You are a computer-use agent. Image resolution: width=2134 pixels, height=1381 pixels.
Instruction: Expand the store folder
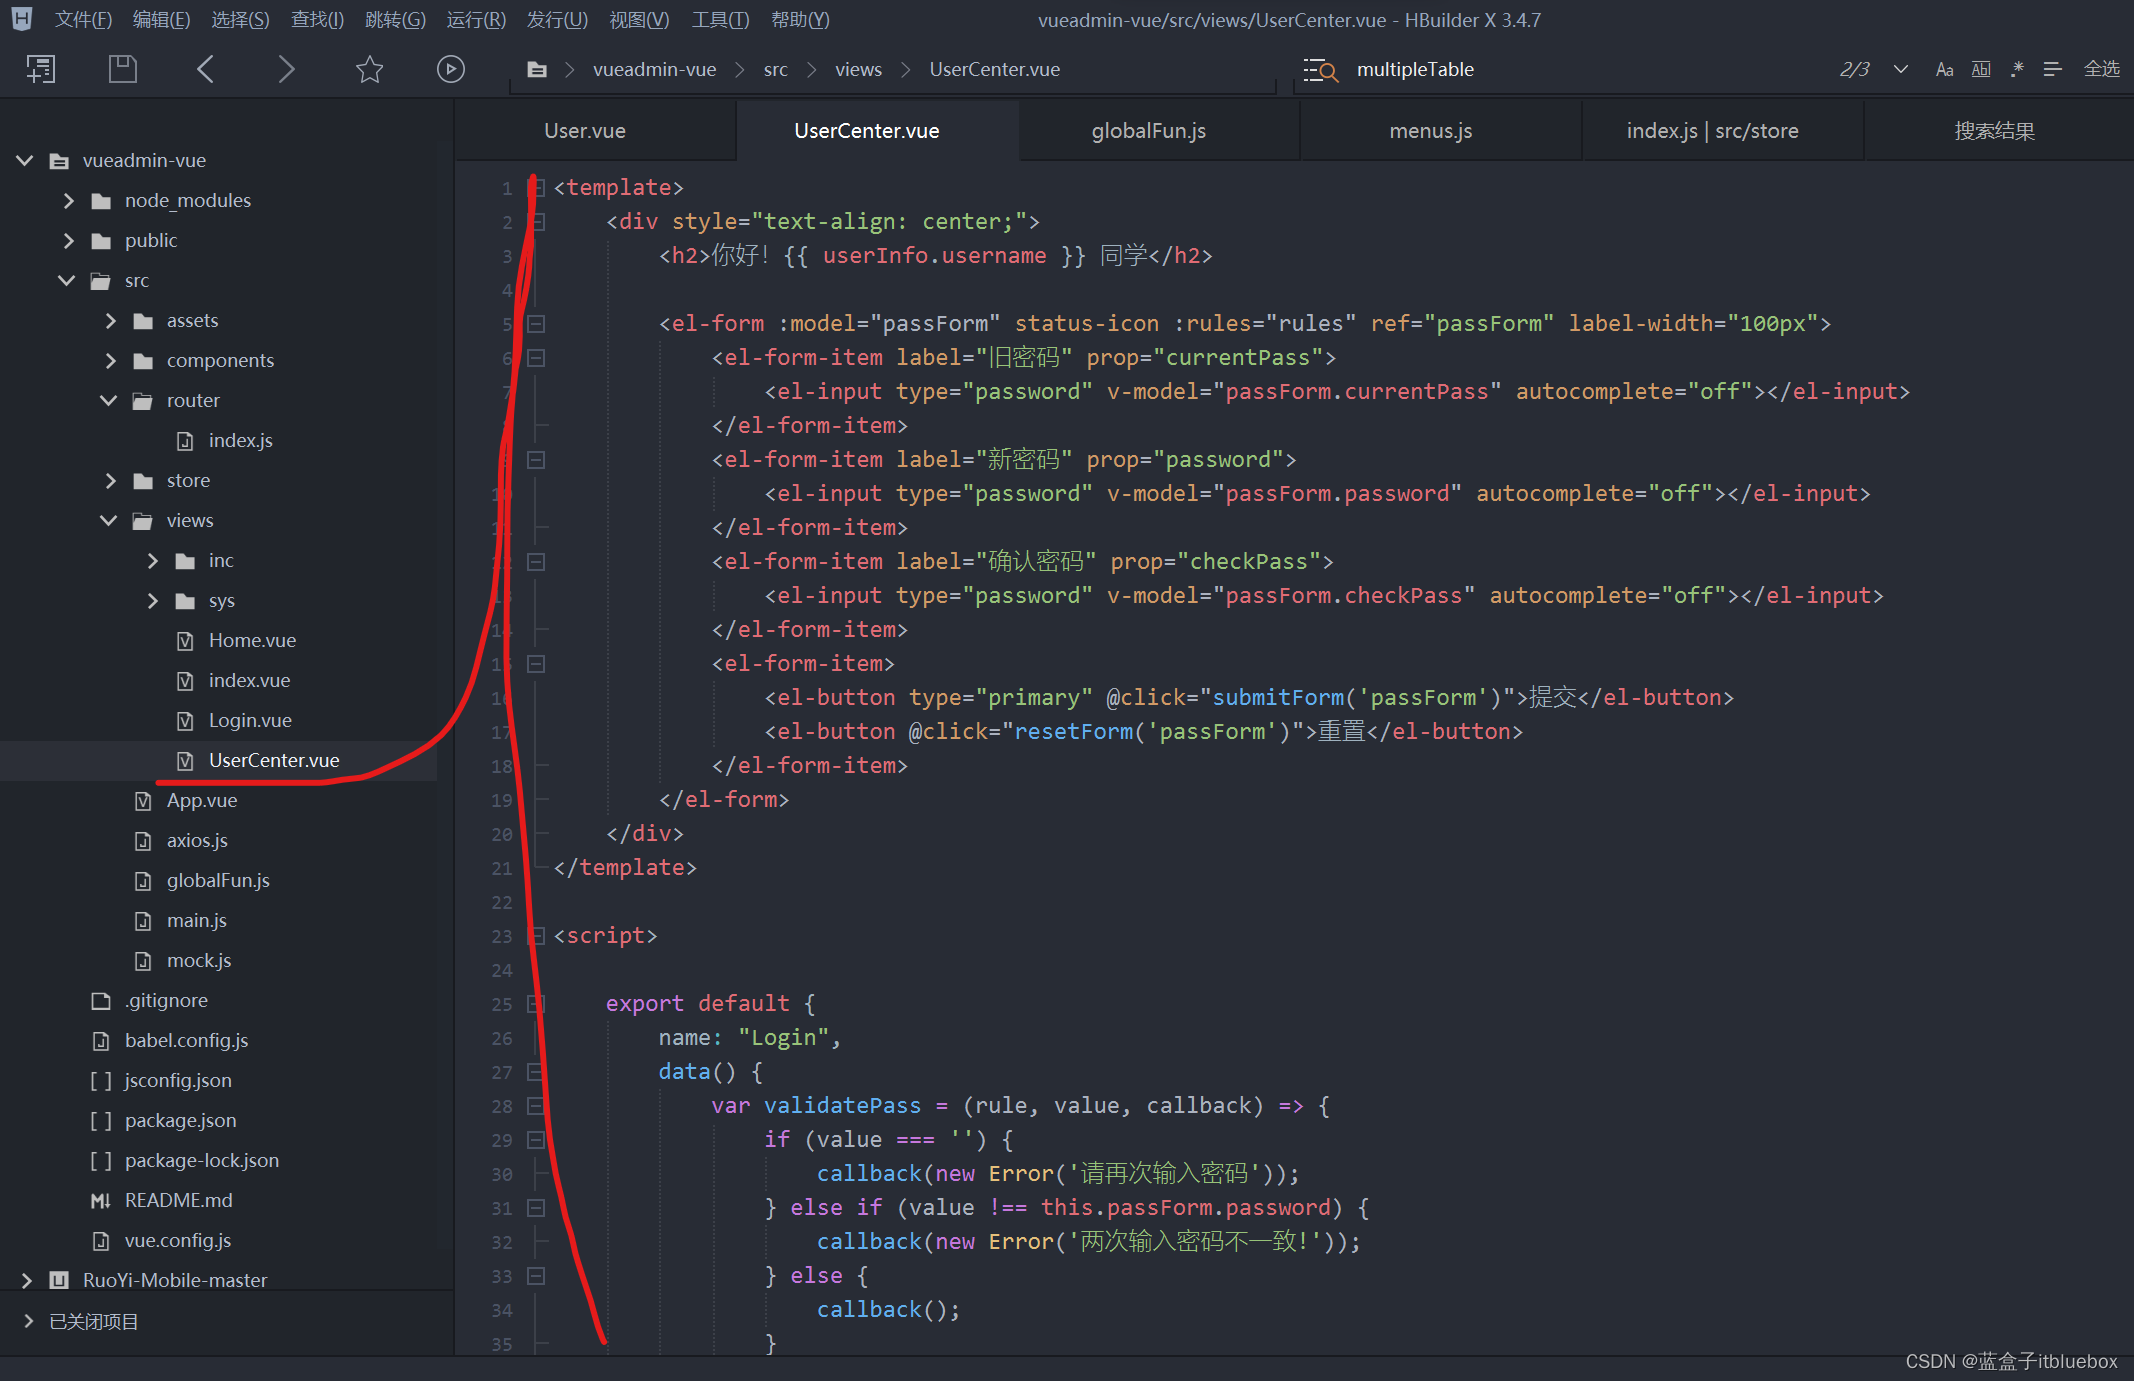(106, 481)
